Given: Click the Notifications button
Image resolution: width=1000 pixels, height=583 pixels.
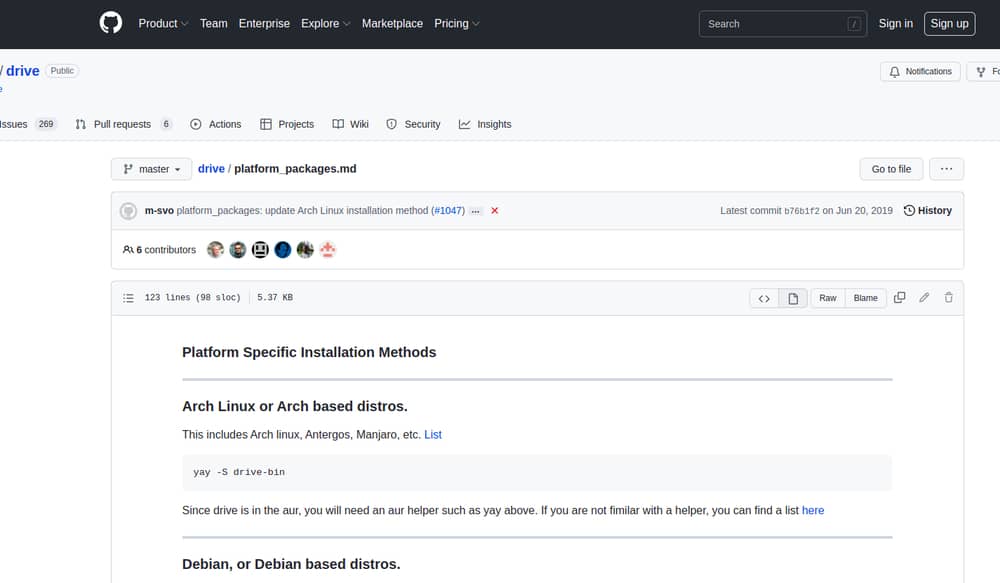Looking at the screenshot, I should point(920,71).
